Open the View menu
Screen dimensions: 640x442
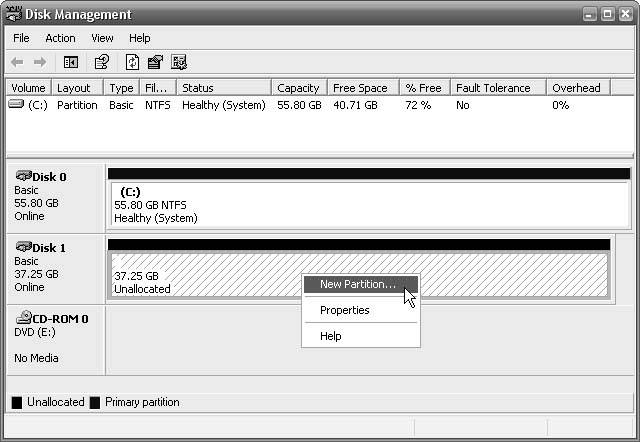point(102,38)
